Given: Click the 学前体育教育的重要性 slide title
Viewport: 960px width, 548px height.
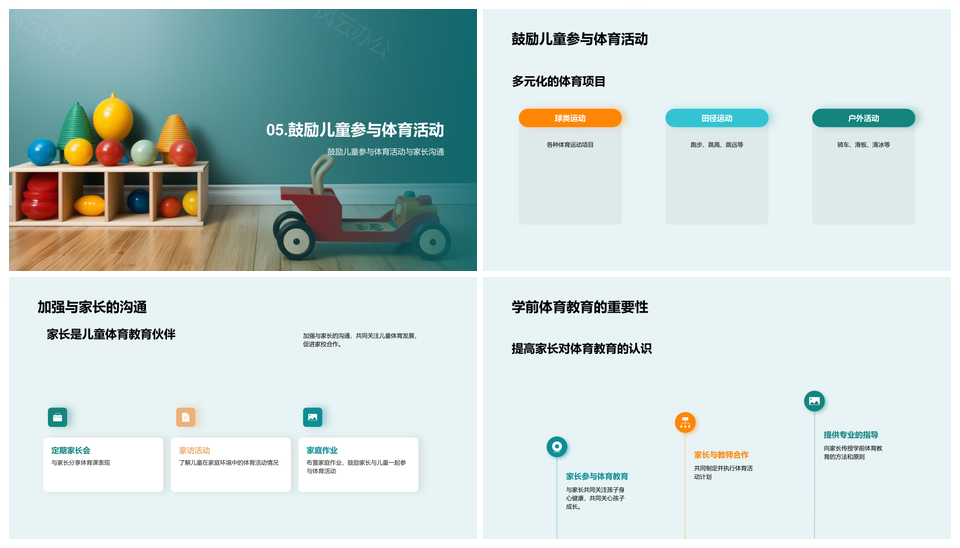Looking at the screenshot, I should point(579,307).
